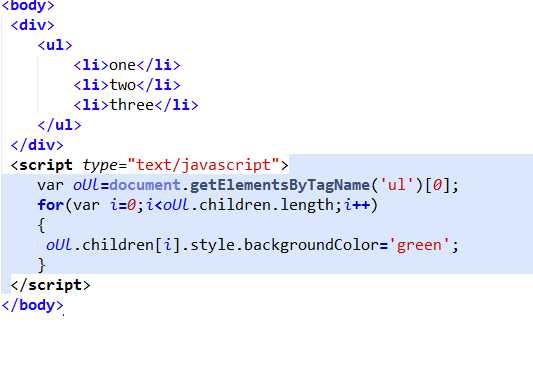Click the closing body tag
This screenshot has width=533, height=366.
[x=32, y=305]
